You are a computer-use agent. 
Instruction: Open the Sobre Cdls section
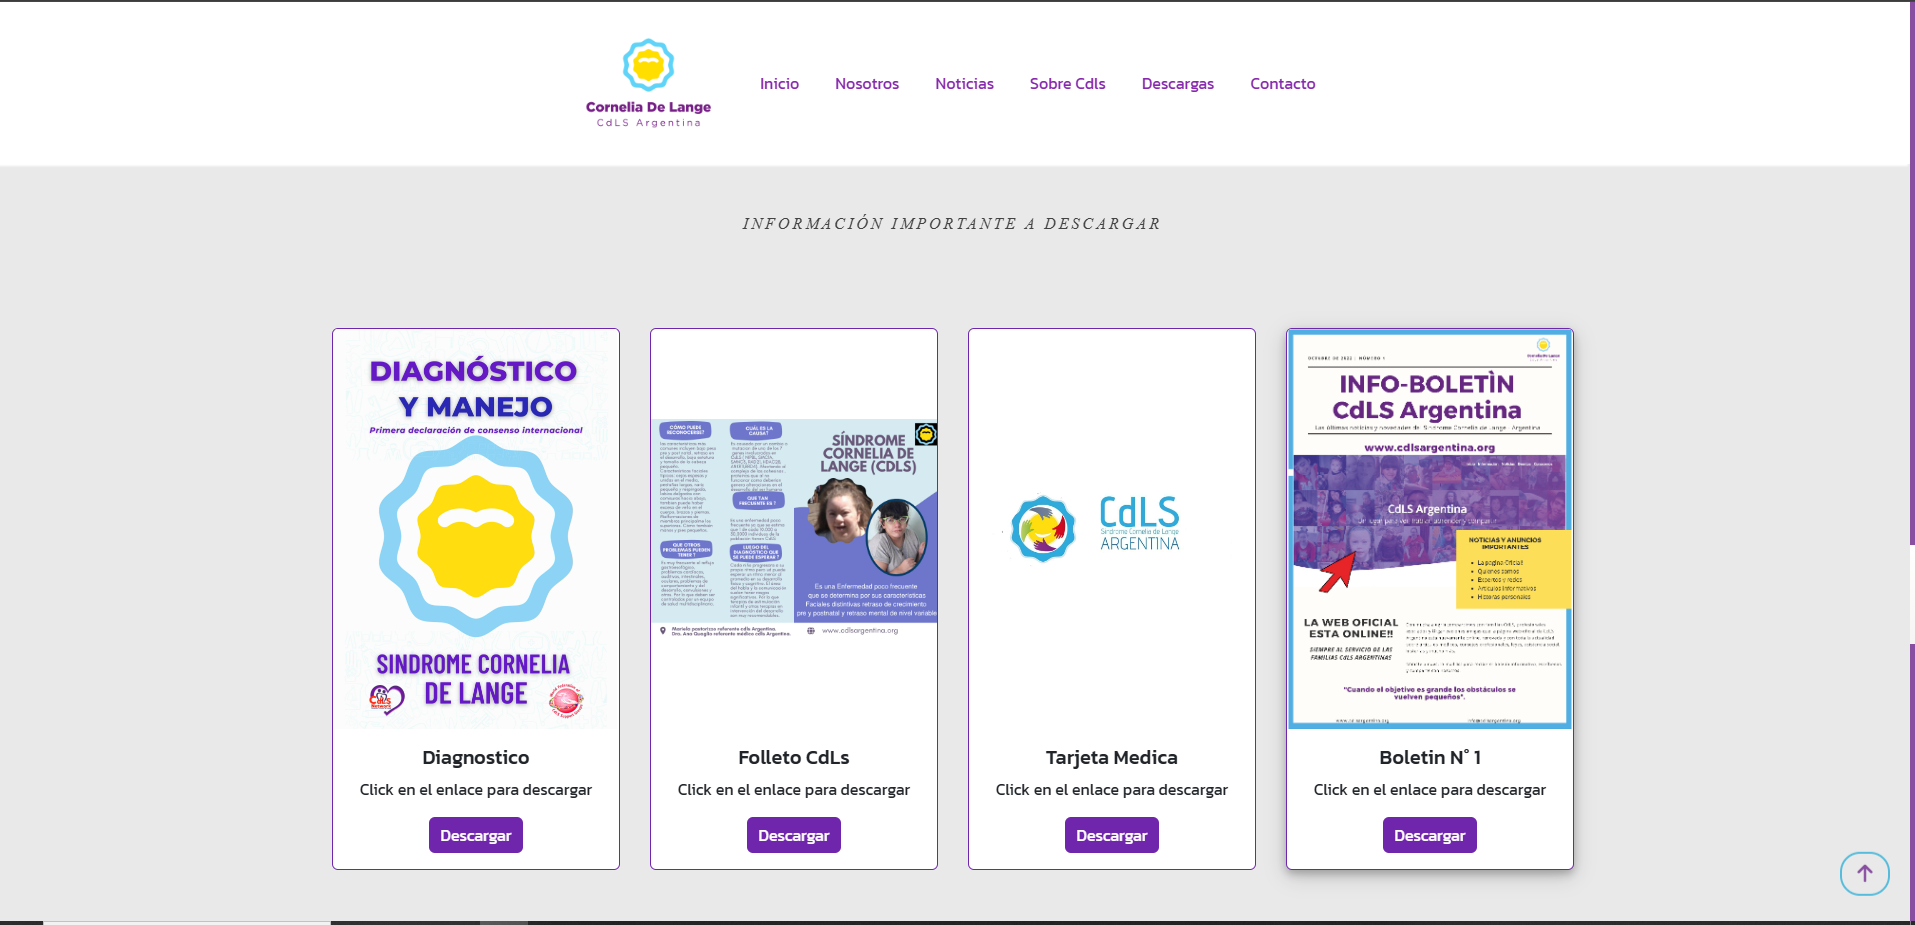point(1066,84)
